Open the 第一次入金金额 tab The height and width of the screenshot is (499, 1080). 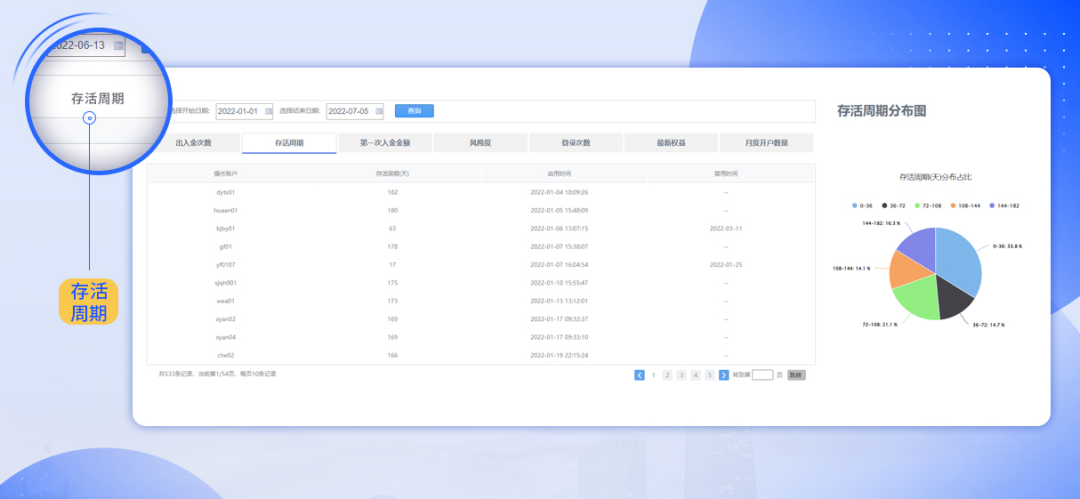(x=385, y=143)
